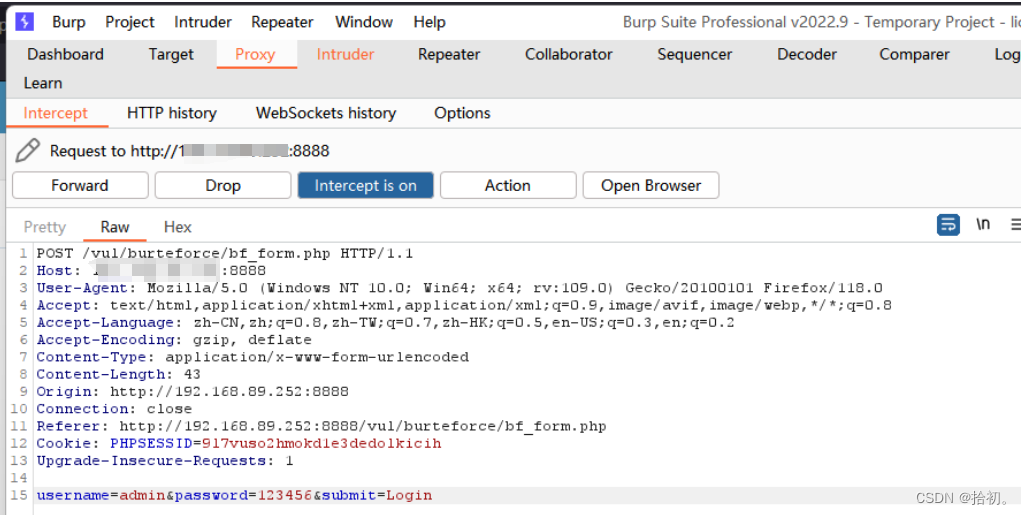This screenshot has height=515, width=1021.
Task: Click the Host header line
Action: coord(151,270)
